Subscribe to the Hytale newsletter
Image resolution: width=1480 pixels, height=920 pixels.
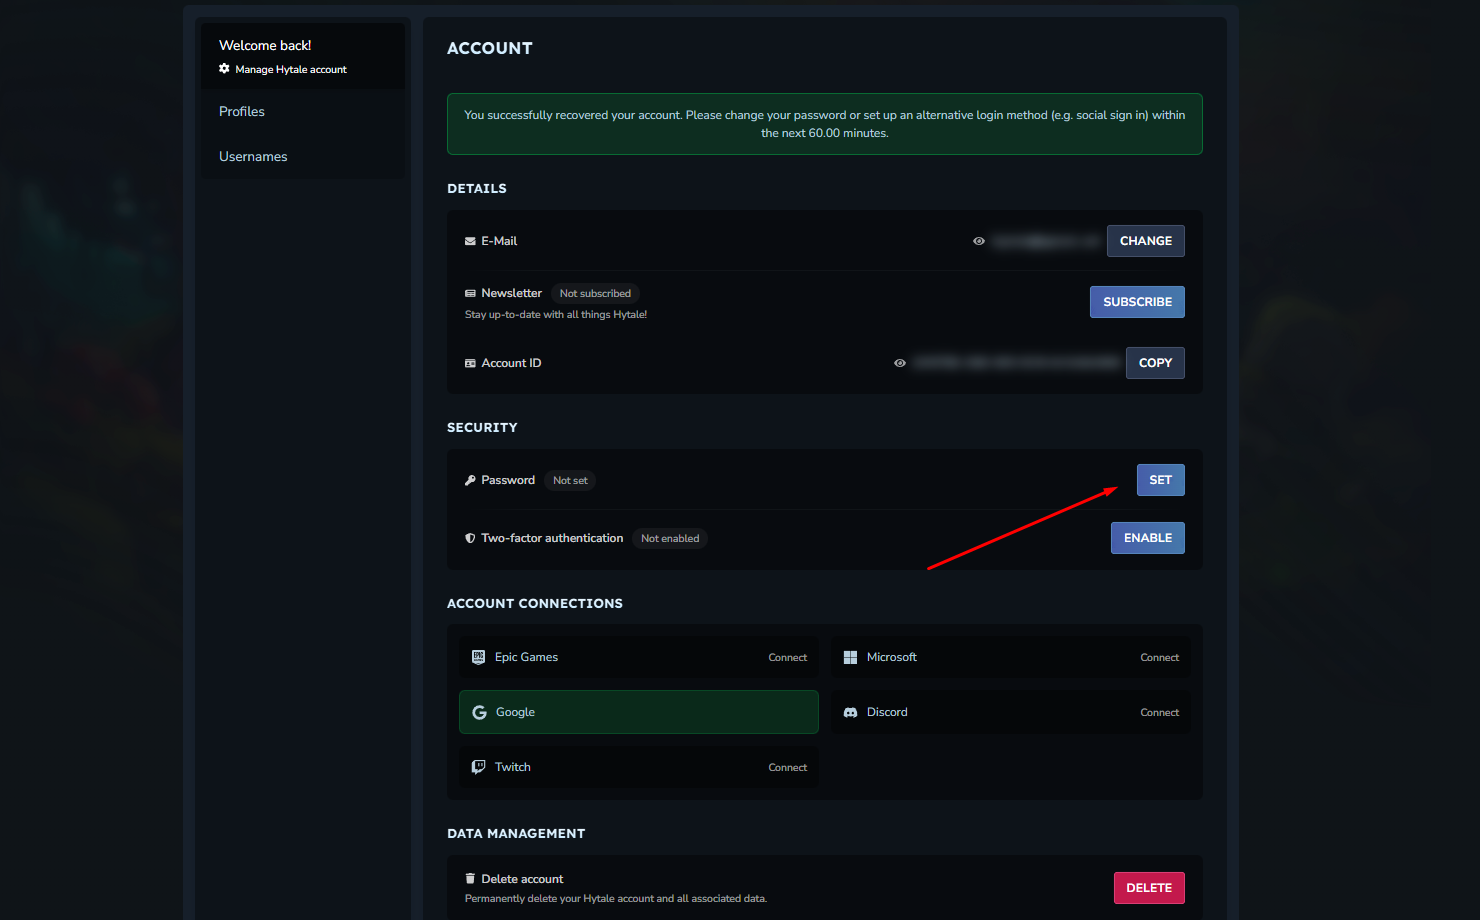[1137, 302]
